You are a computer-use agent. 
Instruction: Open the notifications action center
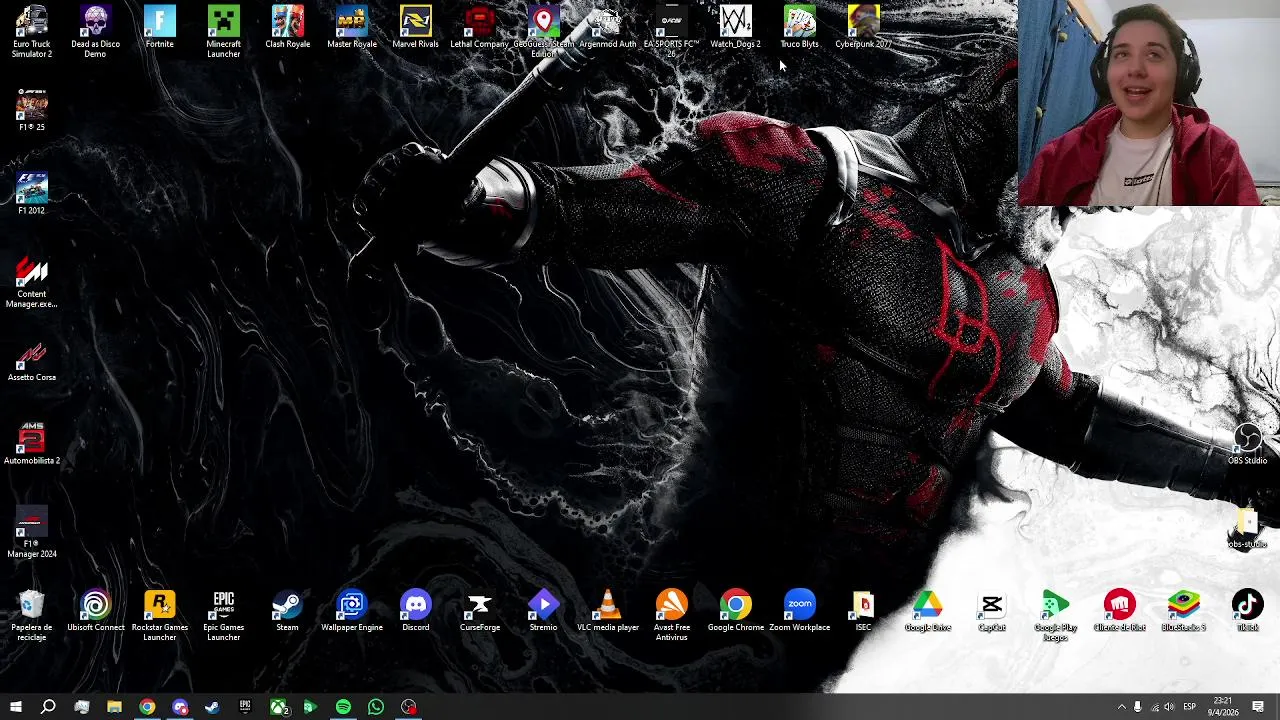(x=1258, y=707)
